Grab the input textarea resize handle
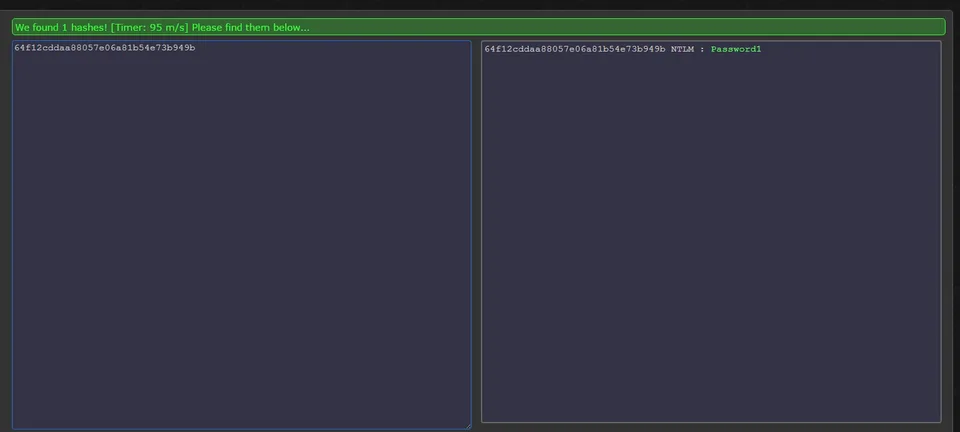 (x=468, y=426)
